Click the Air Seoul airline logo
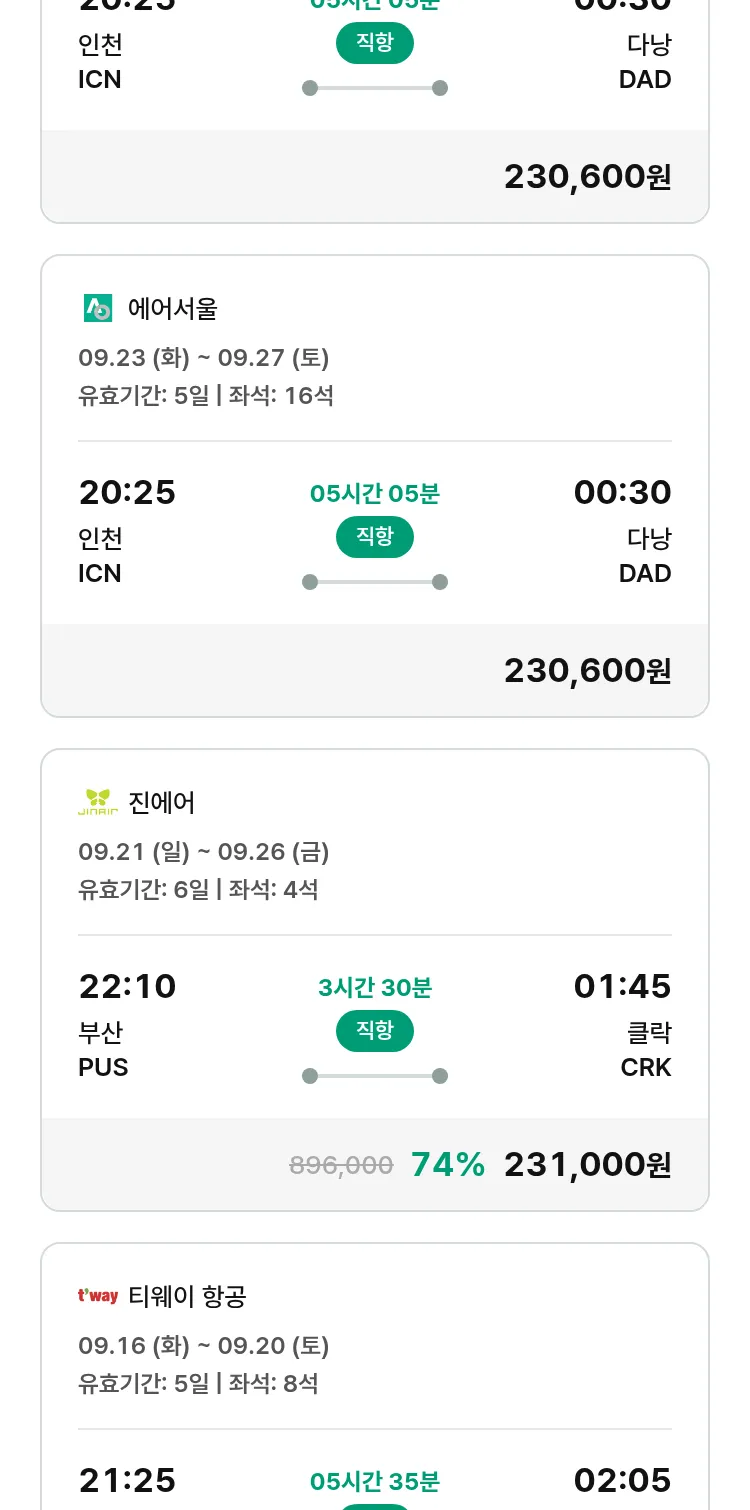The width and height of the screenshot is (750, 1510). coord(98,308)
